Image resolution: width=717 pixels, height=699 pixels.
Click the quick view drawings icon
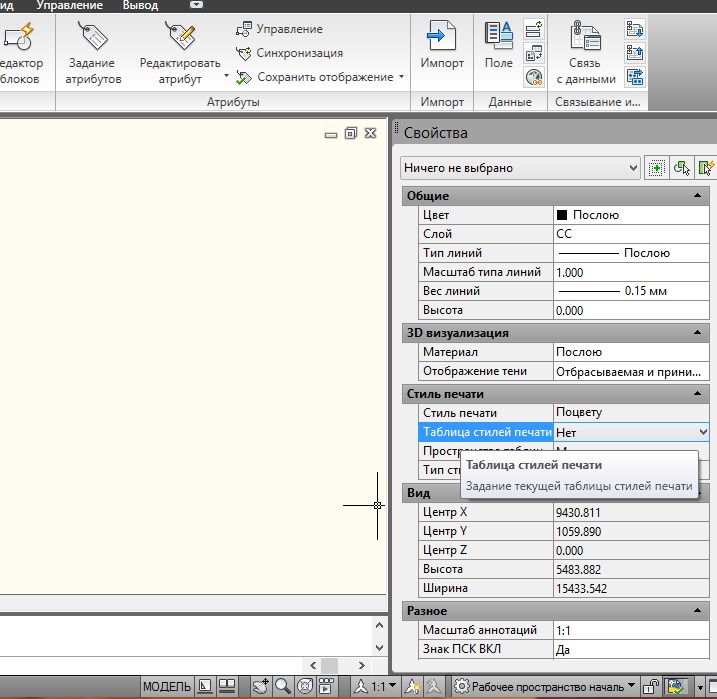(x=227, y=686)
